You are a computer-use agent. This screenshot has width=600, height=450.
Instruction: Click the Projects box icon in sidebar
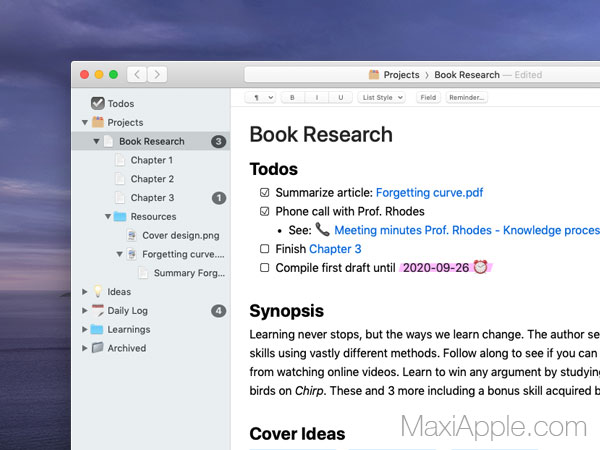click(x=98, y=122)
